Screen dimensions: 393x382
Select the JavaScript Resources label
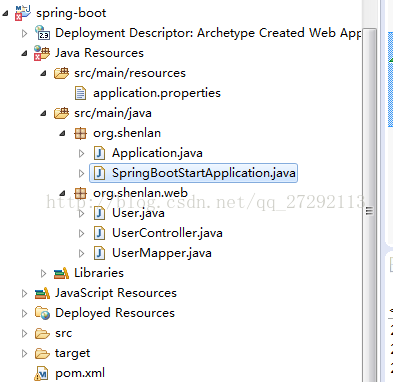pyautogui.click(x=116, y=293)
